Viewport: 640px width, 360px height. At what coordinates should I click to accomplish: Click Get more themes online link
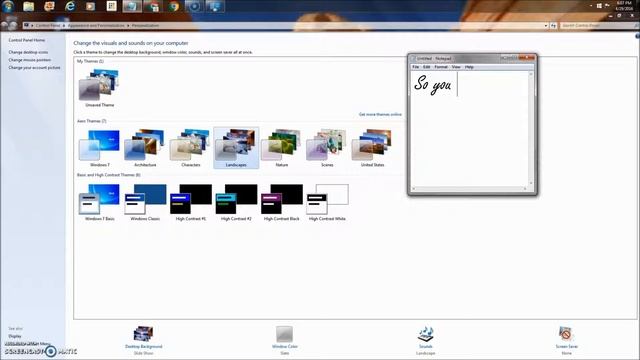coord(380,114)
